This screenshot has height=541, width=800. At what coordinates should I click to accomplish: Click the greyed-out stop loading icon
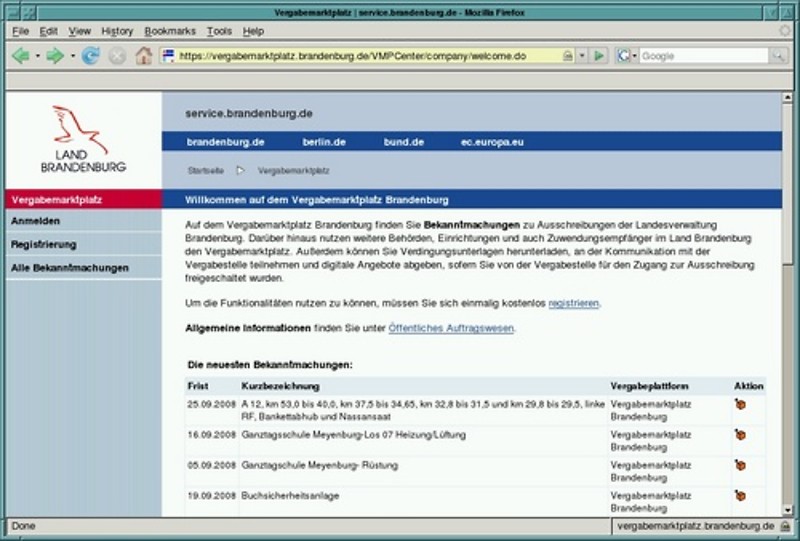[x=117, y=56]
